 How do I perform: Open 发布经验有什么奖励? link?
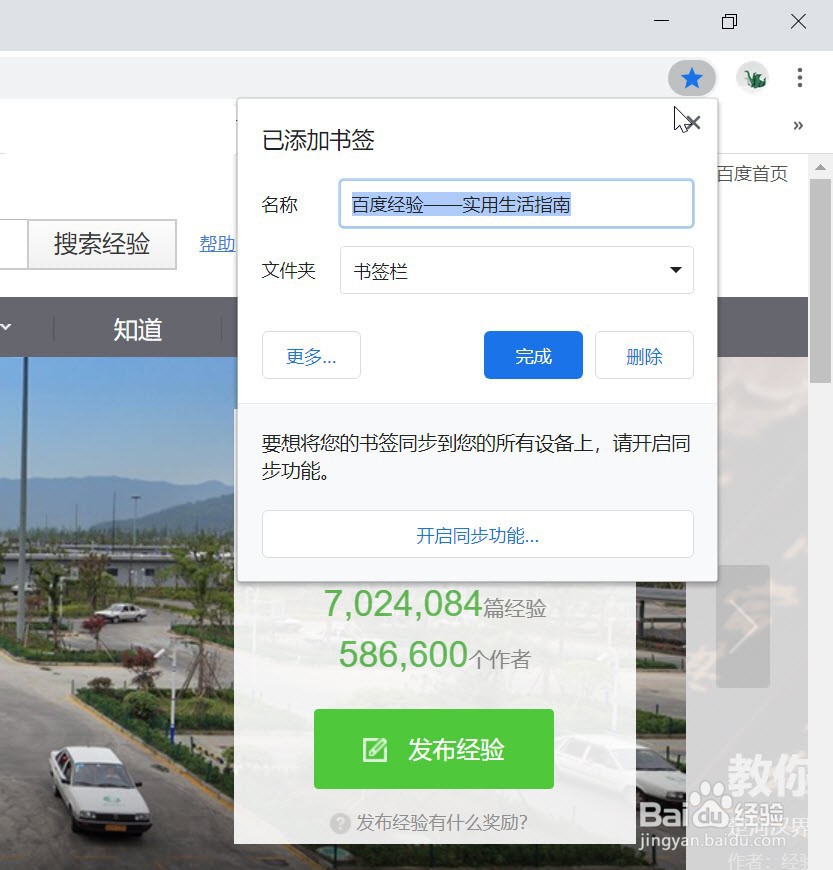click(441, 822)
